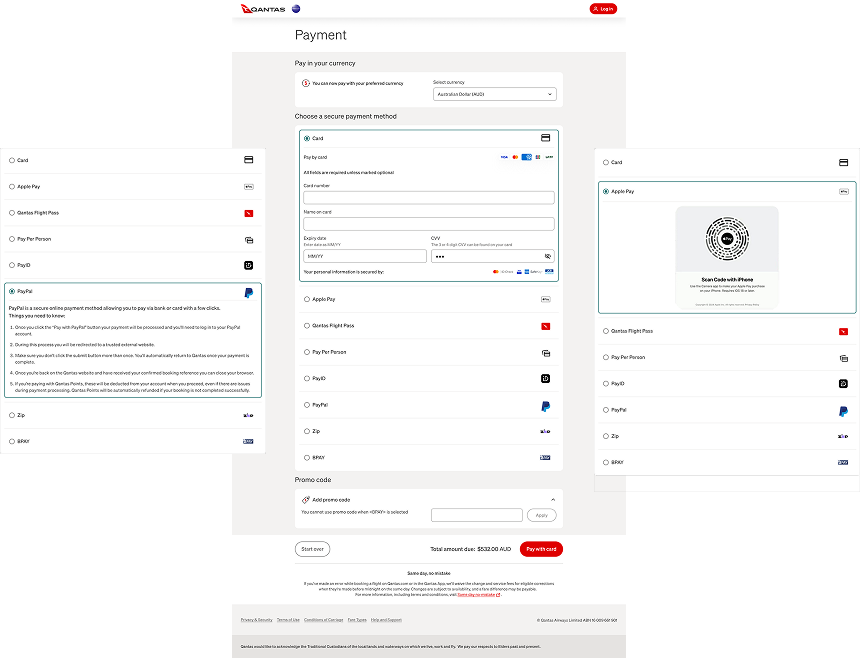Select Apple Pay radio in right panel
The height and width of the screenshot is (658, 860).
(x=606, y=191)
